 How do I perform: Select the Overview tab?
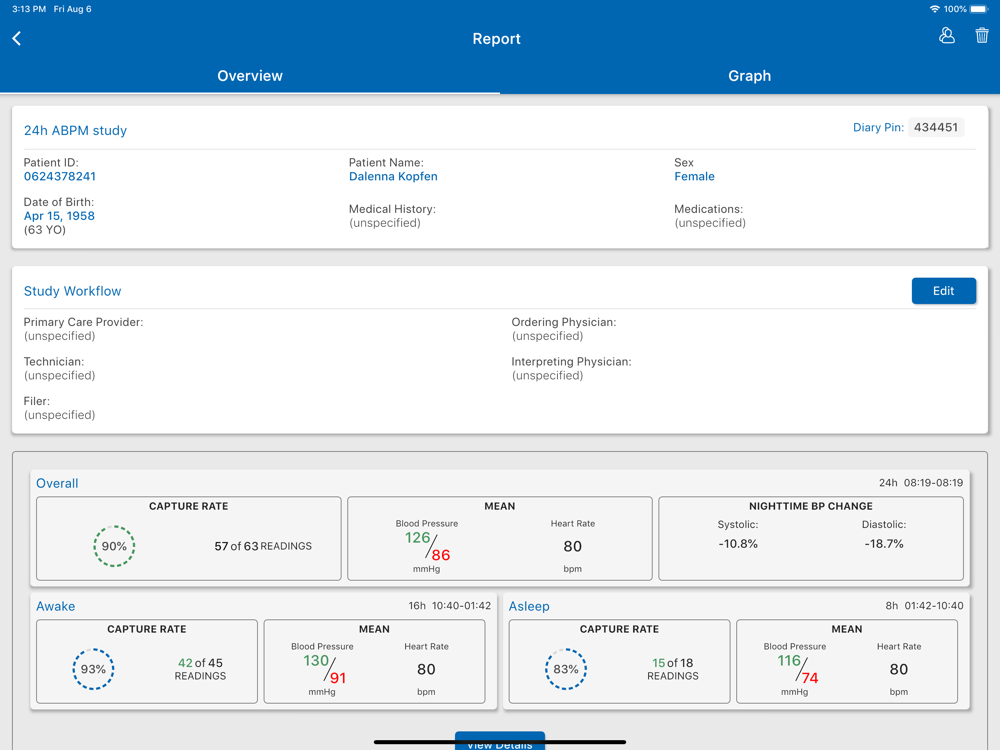click(250, 76)
